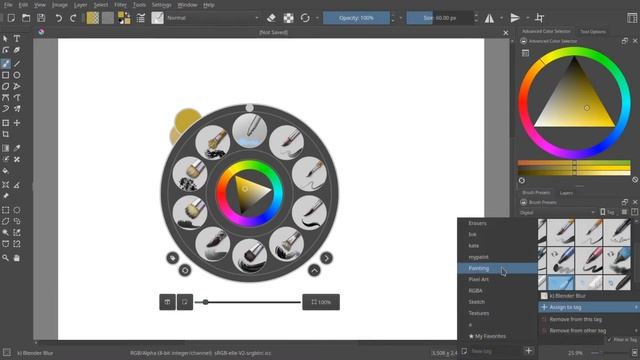The height and width of the screenshot is (360, 640).
Task: Choose workspace icon at top right
Action: tap(632, 18)
